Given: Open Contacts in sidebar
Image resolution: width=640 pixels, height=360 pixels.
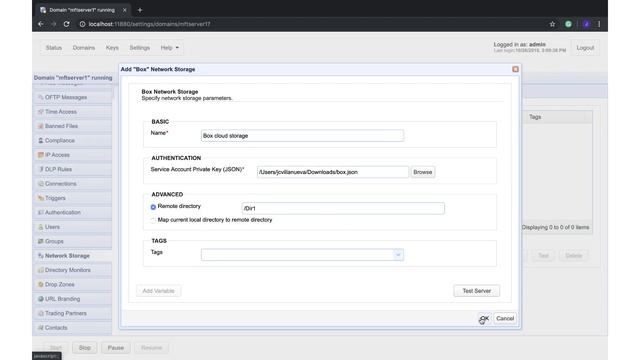Looking at the screenshot, I should [x=73, y=328].
